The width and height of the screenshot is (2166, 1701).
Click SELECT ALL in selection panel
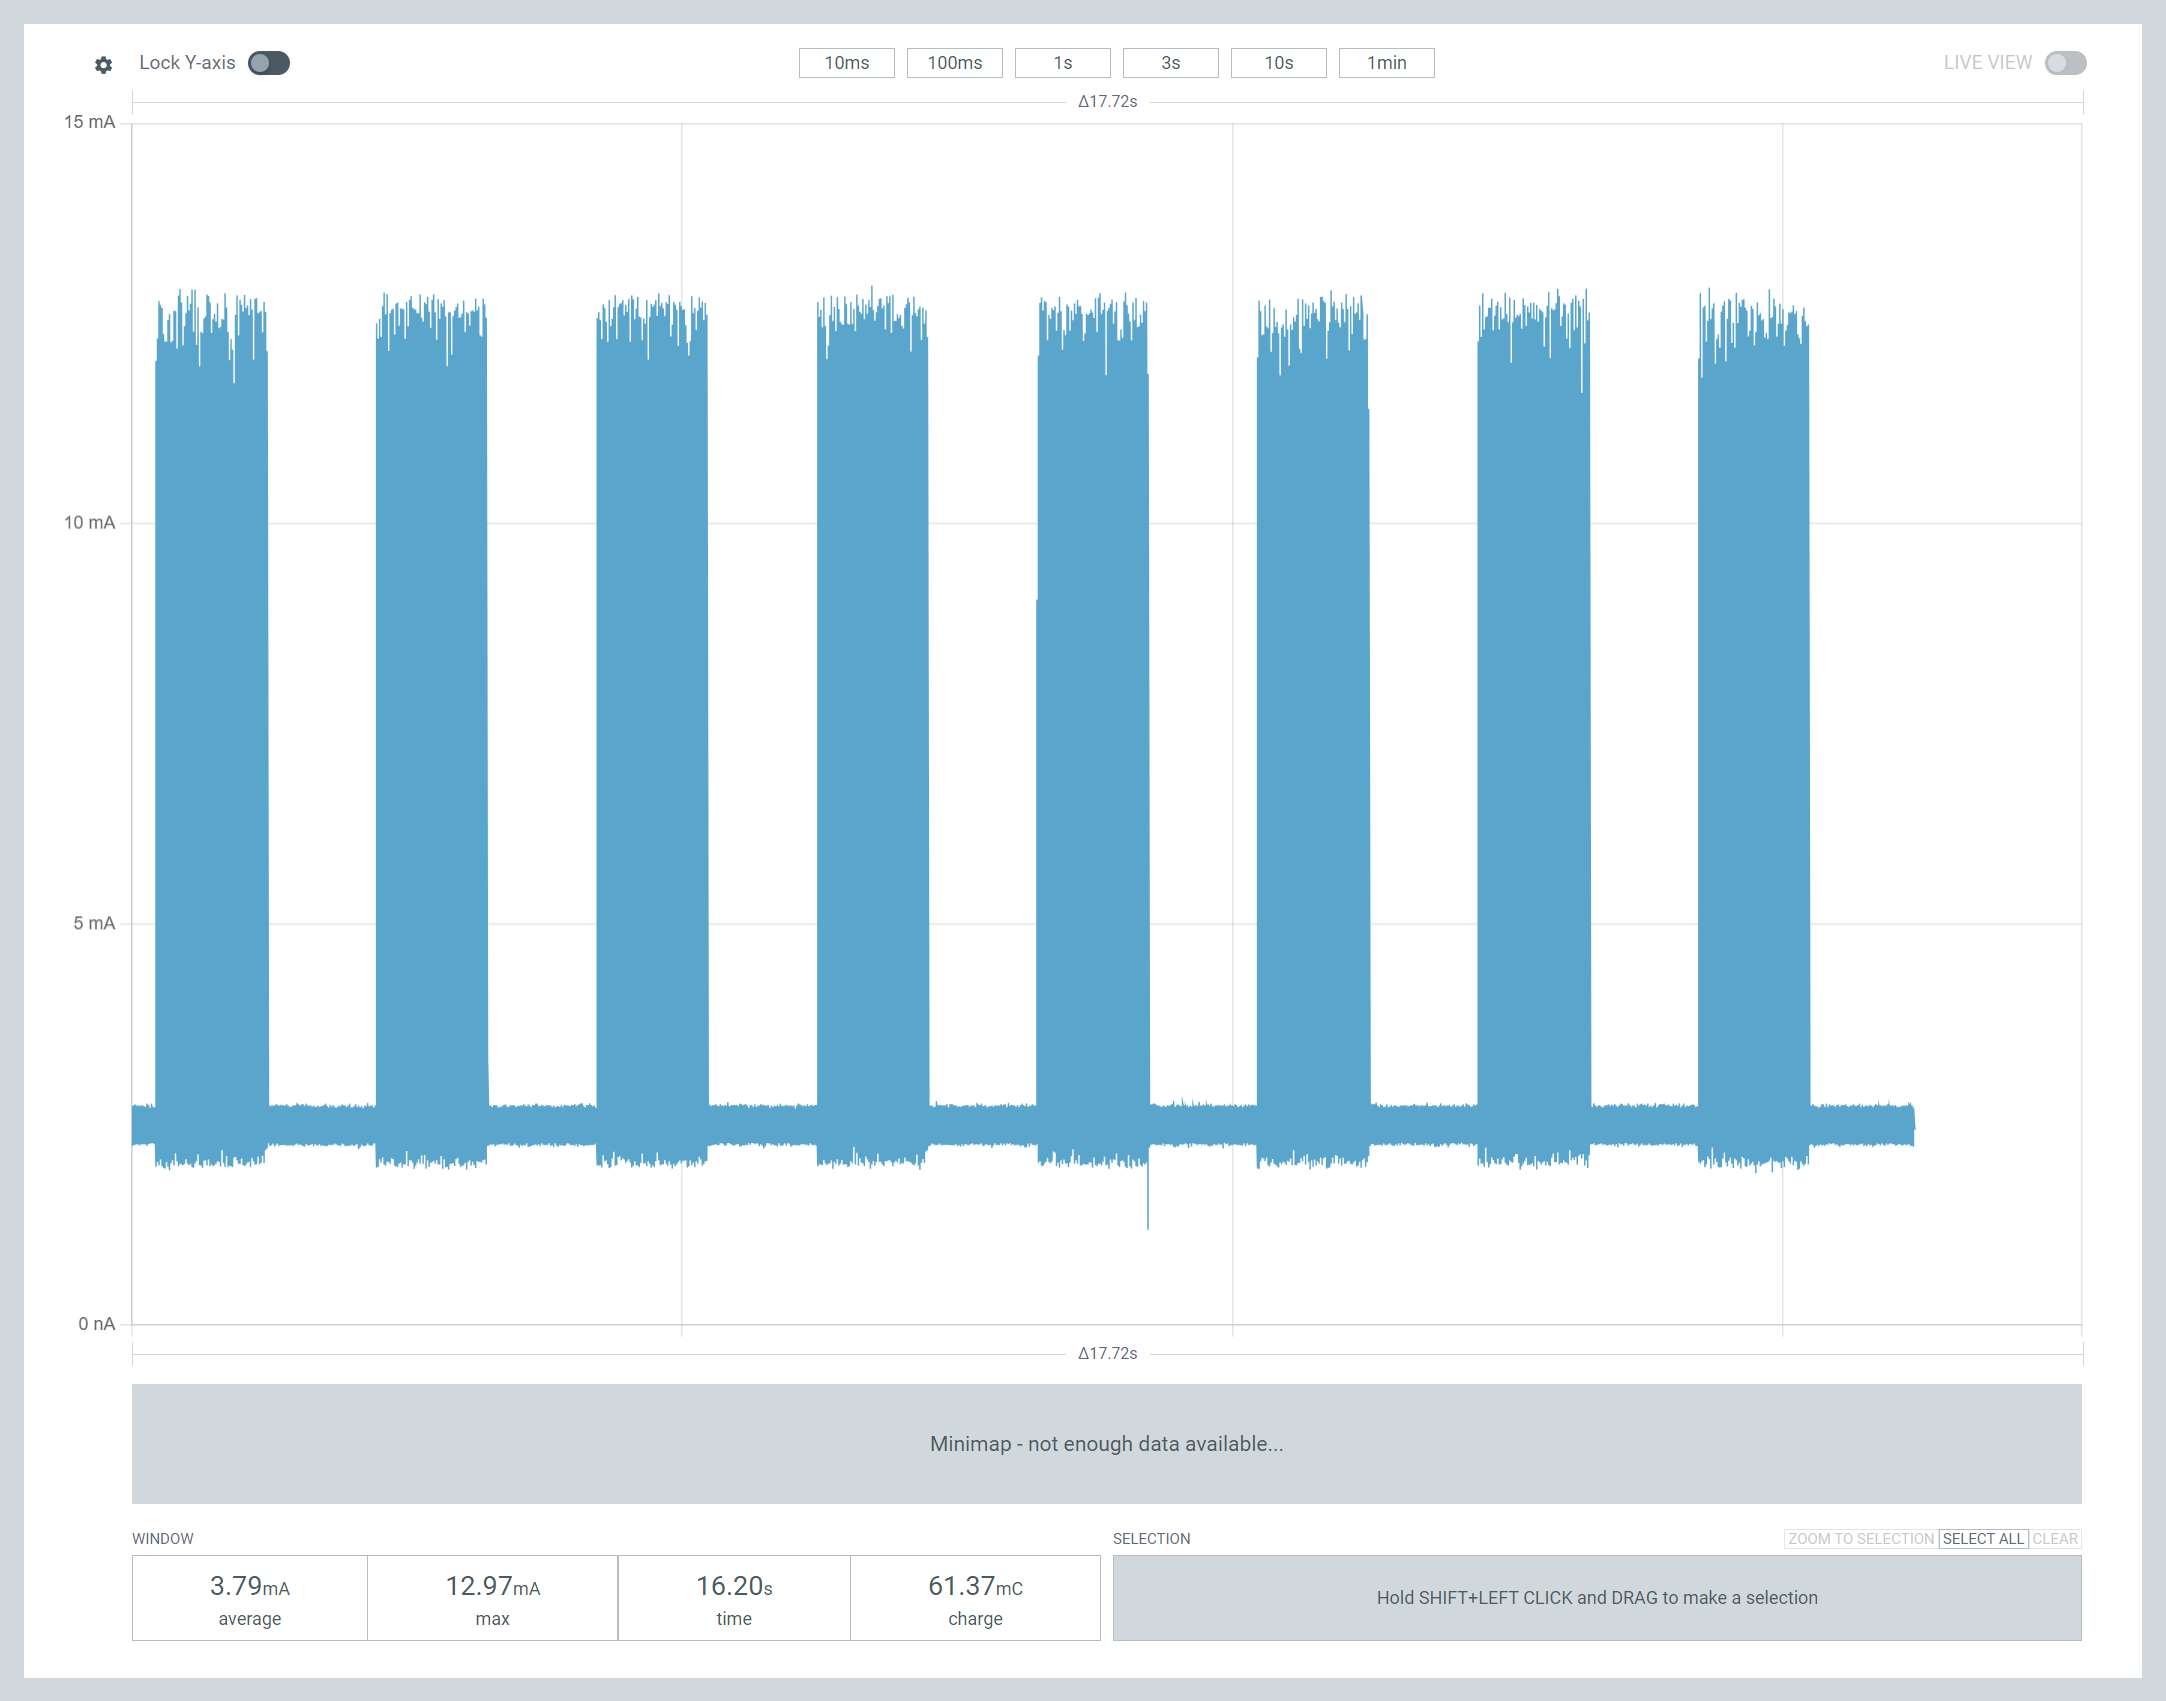tap(1983, 1539)
